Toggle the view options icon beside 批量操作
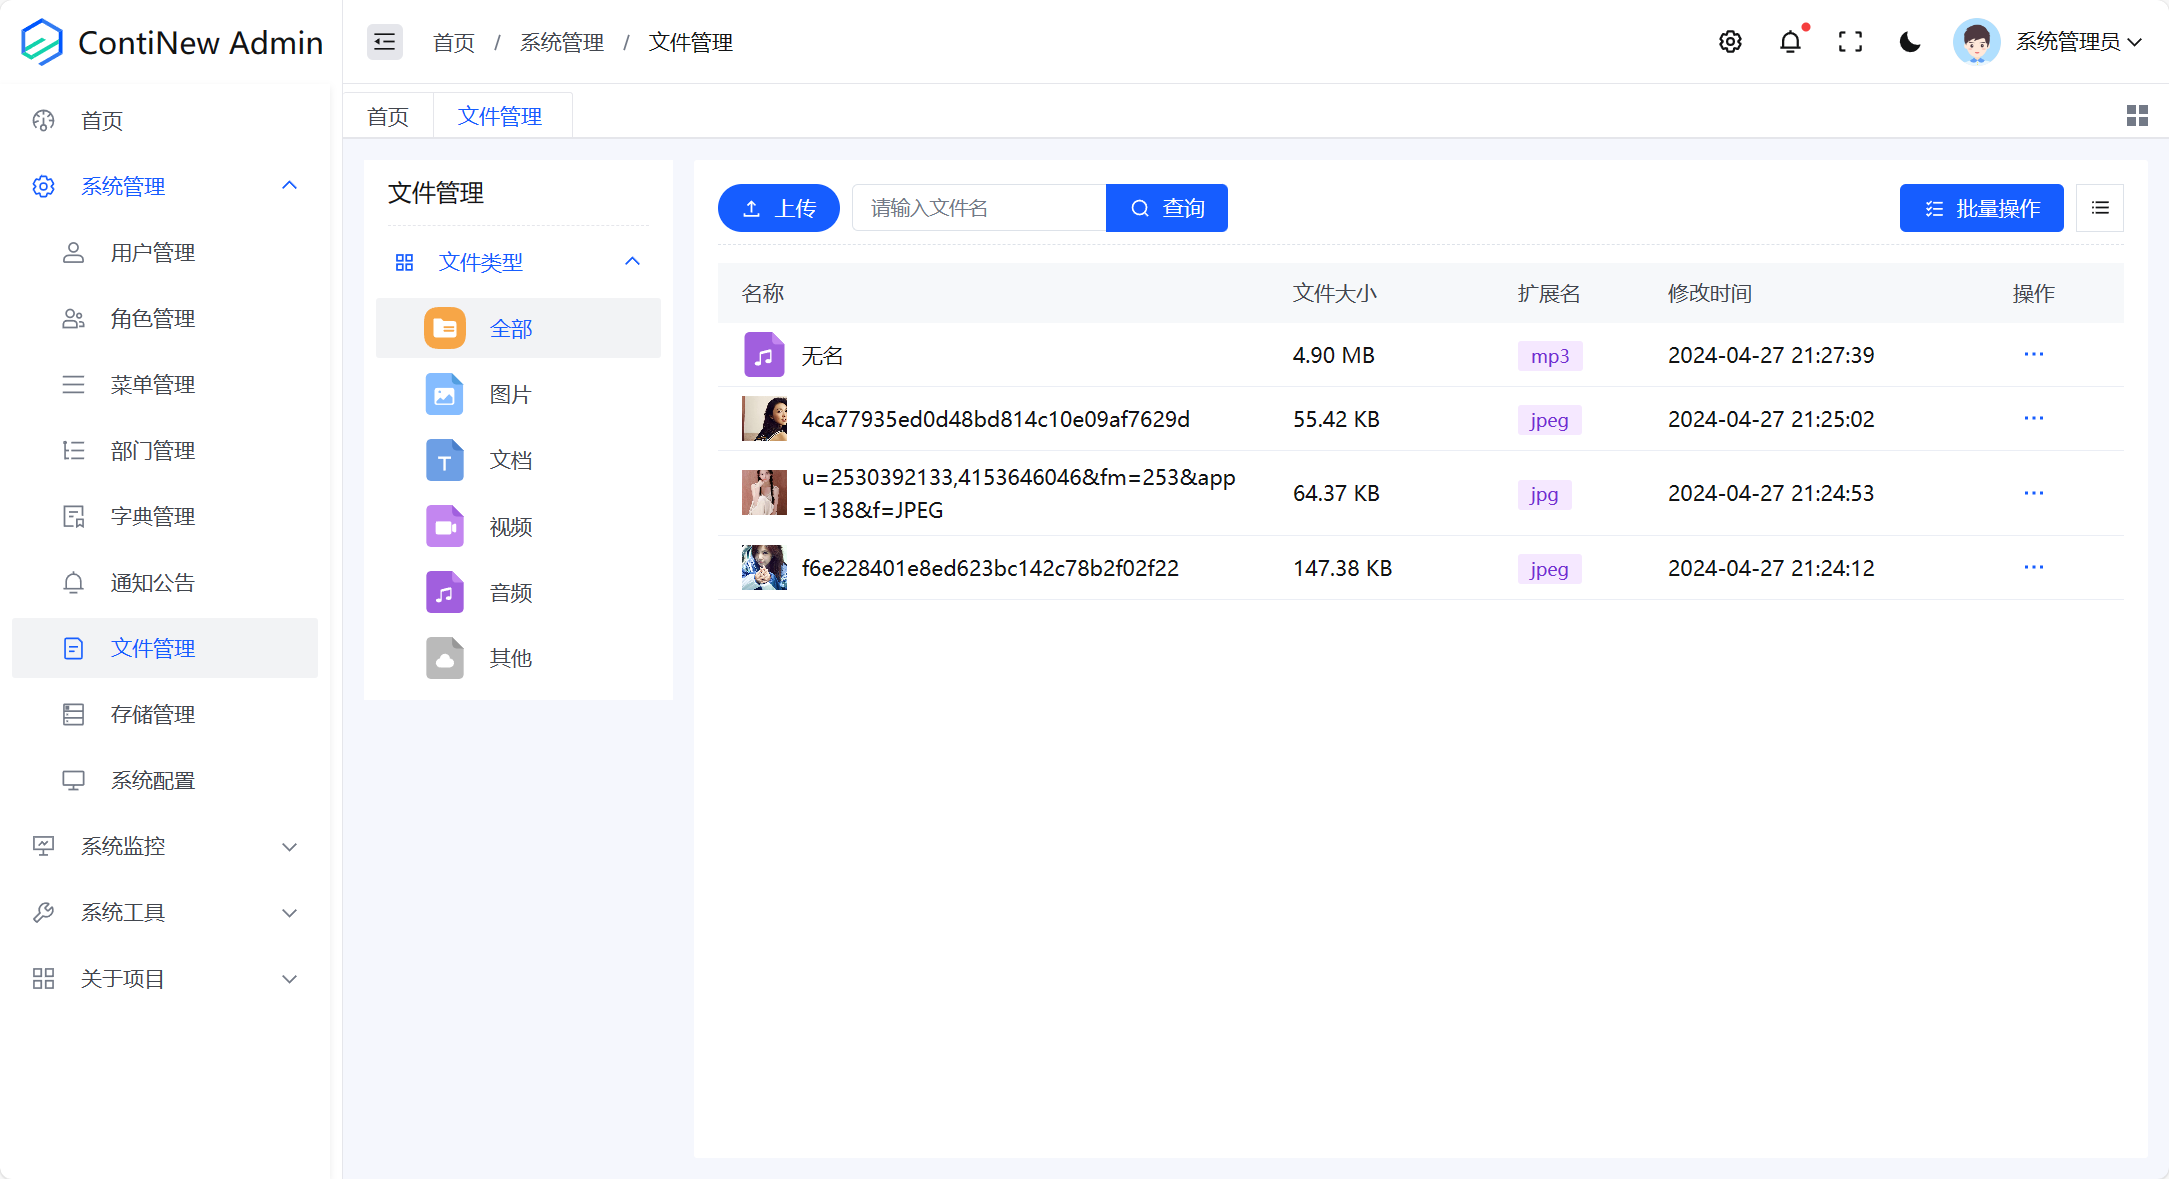 coord(2100,207)
